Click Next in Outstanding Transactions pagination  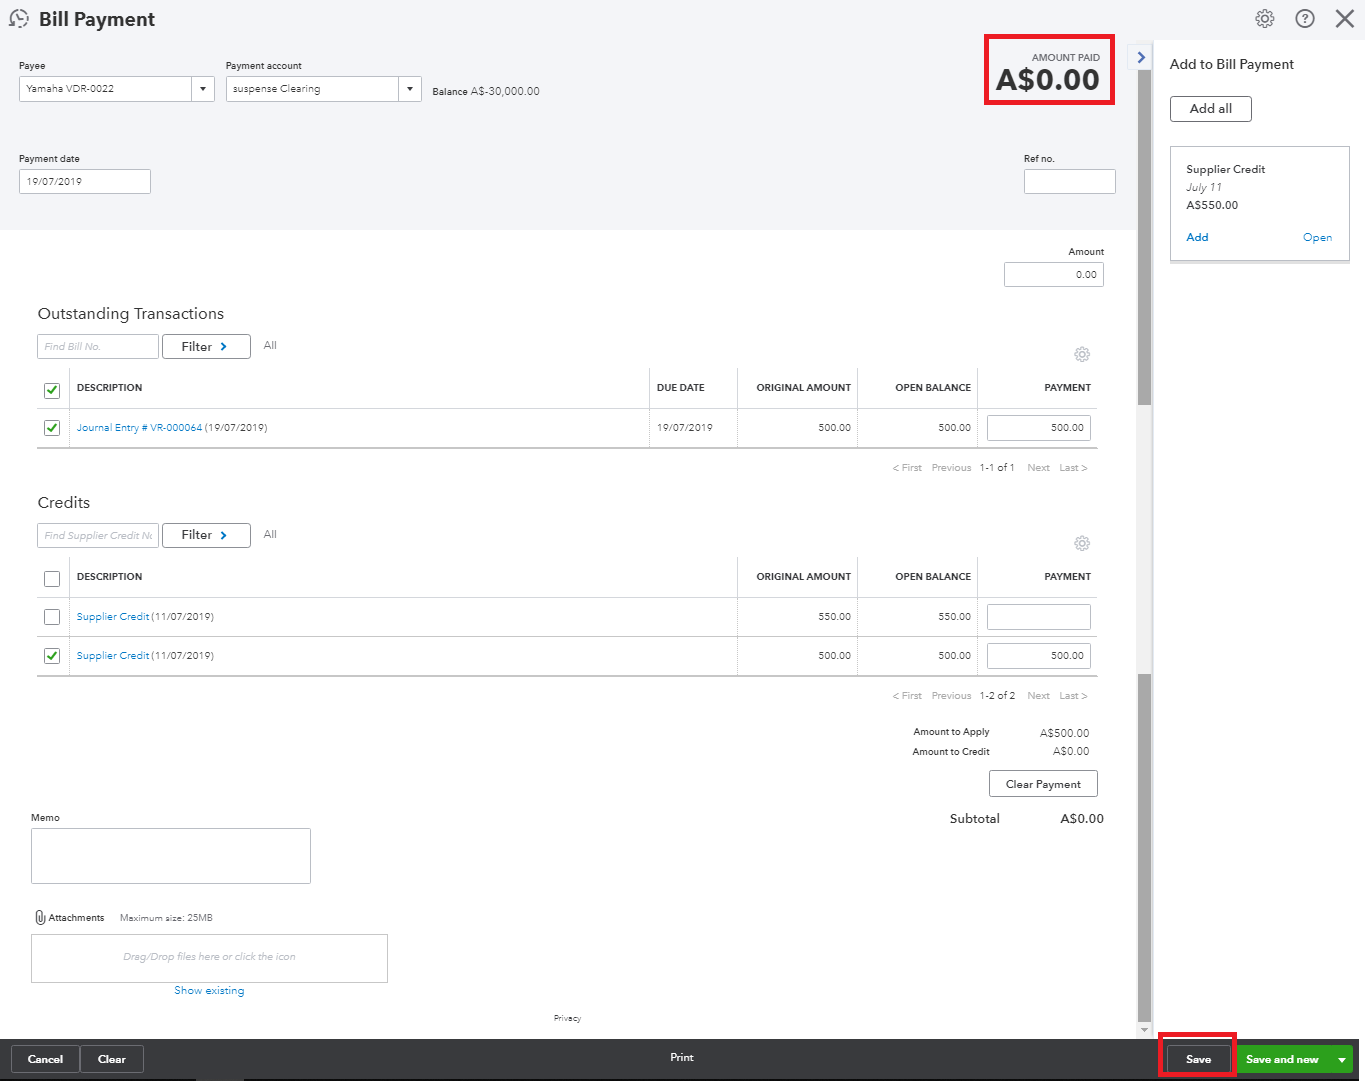(x=1038, y=468)
